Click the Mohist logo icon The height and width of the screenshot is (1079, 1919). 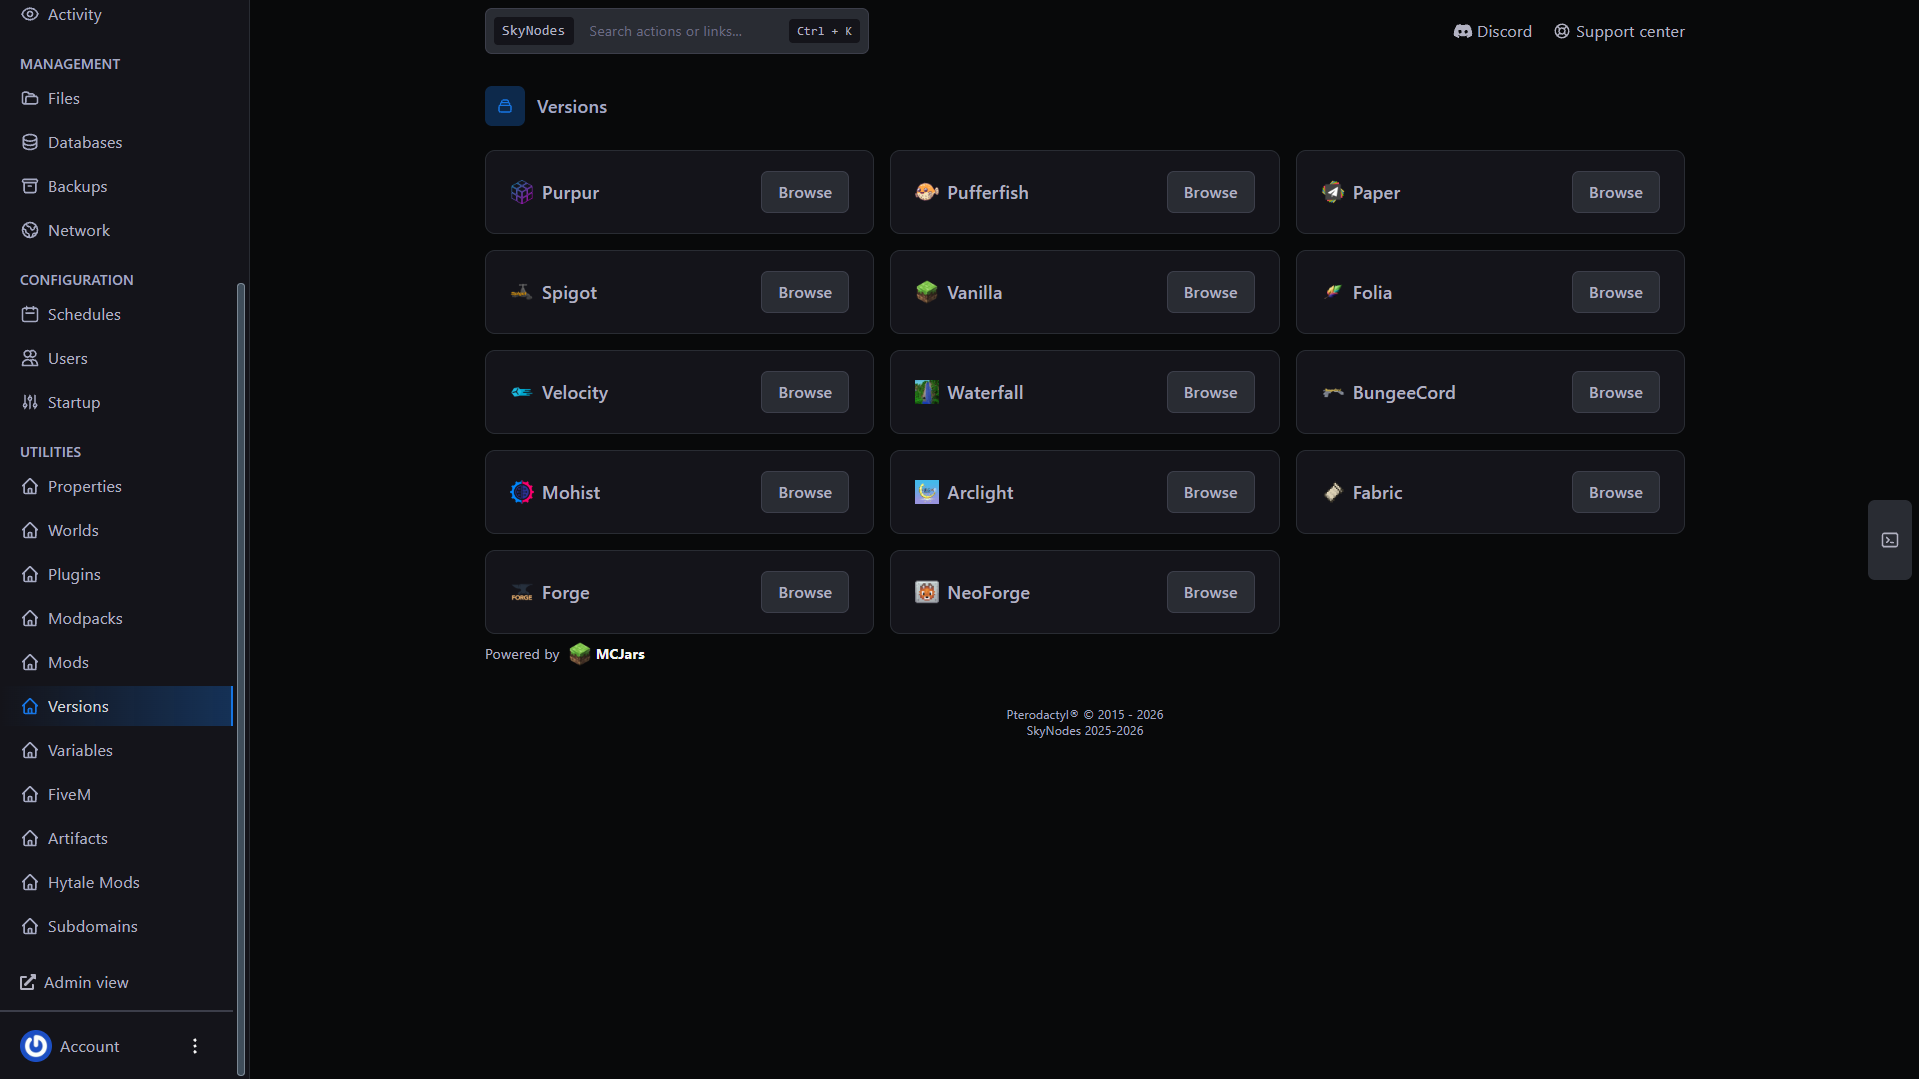point(521,492)
